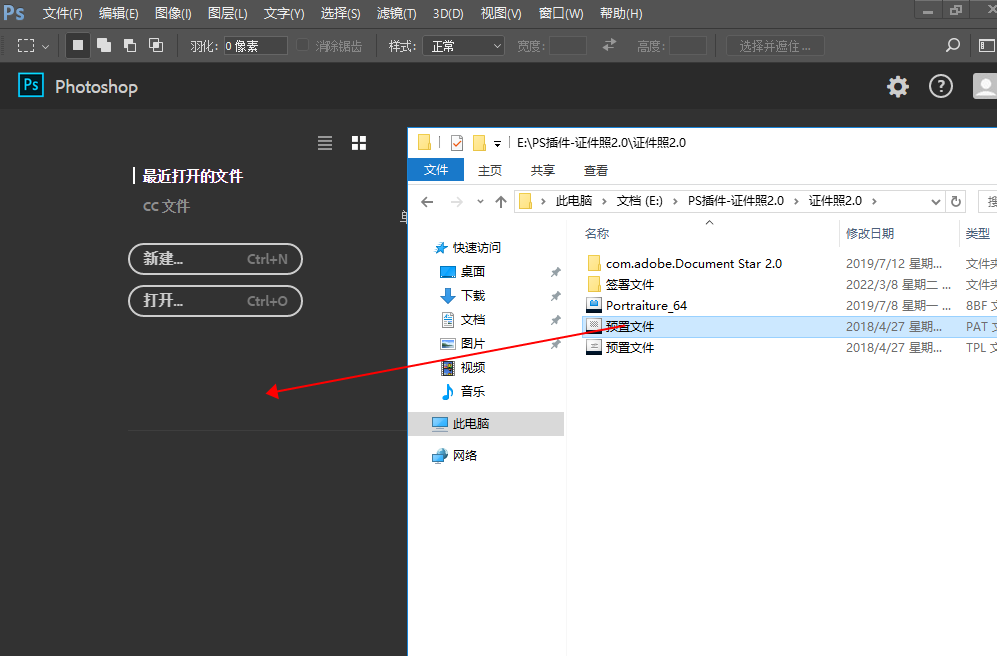Open the Explorer recent locations dropdown
The image size is (997, 656).
[x=480, y=202]
